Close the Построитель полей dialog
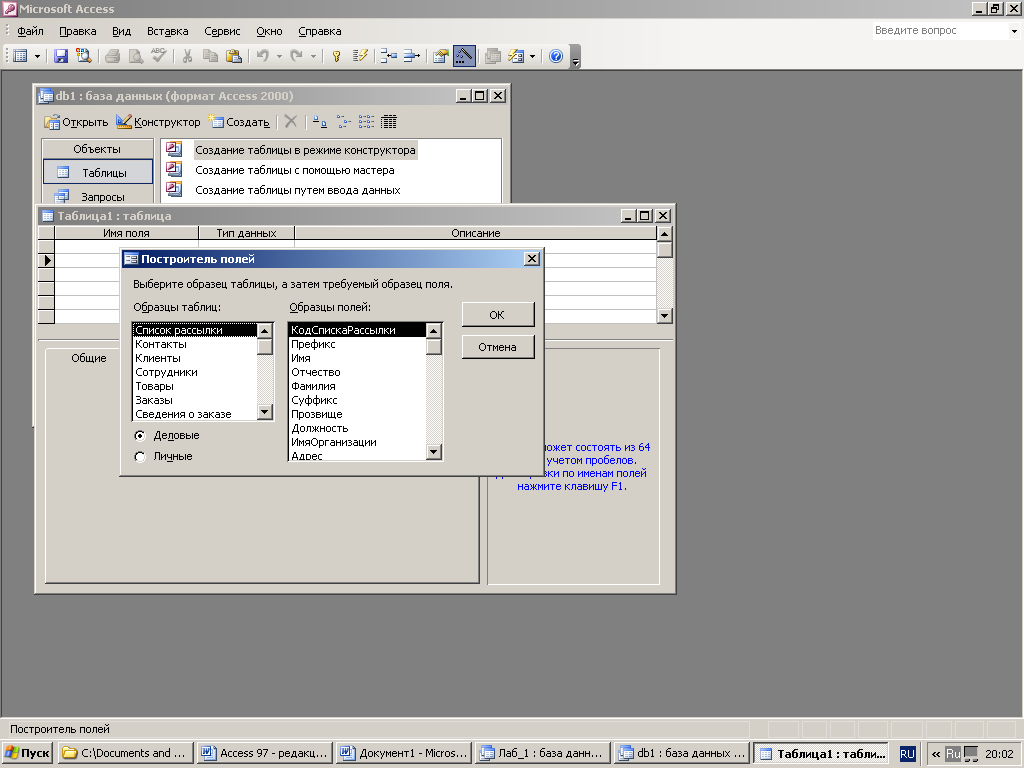The image size is (1024, 768). [x=532, y=259]
